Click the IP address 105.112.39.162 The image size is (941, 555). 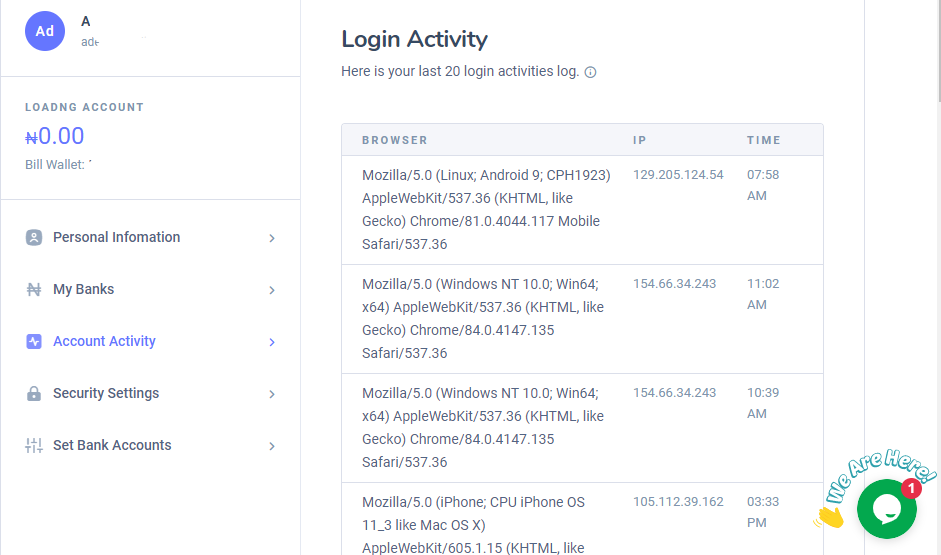(x=678, y=502)
